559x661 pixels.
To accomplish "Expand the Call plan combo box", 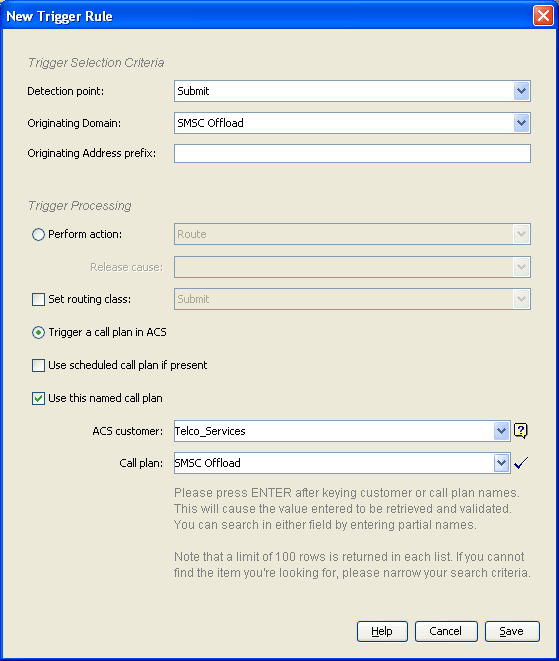I will click(x=501, y=463).
